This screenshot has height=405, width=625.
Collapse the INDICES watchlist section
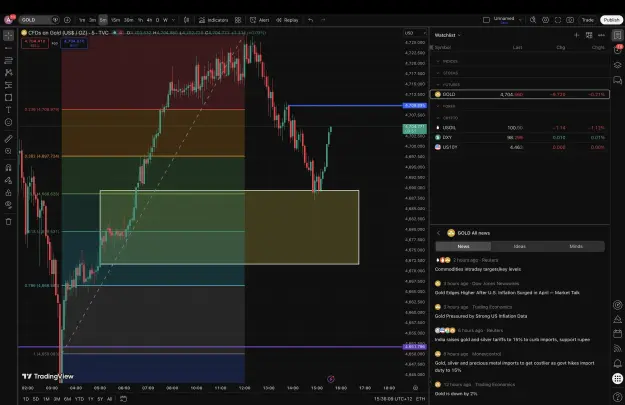[x=438, y=61]
